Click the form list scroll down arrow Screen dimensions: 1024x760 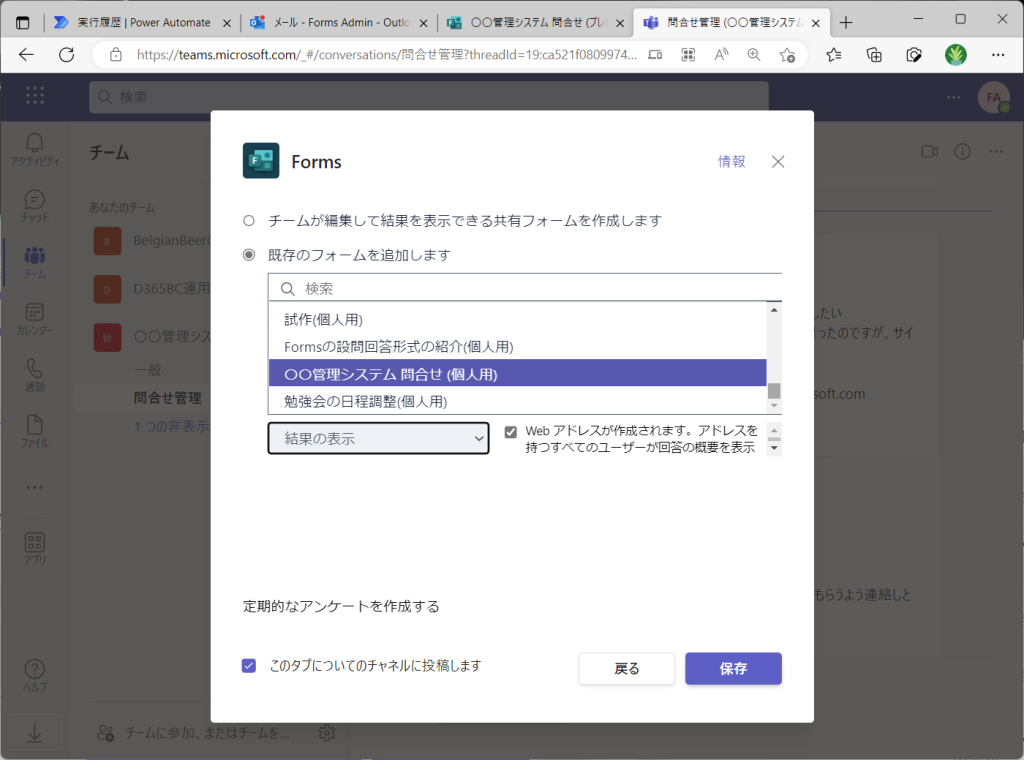coord(774,406)
